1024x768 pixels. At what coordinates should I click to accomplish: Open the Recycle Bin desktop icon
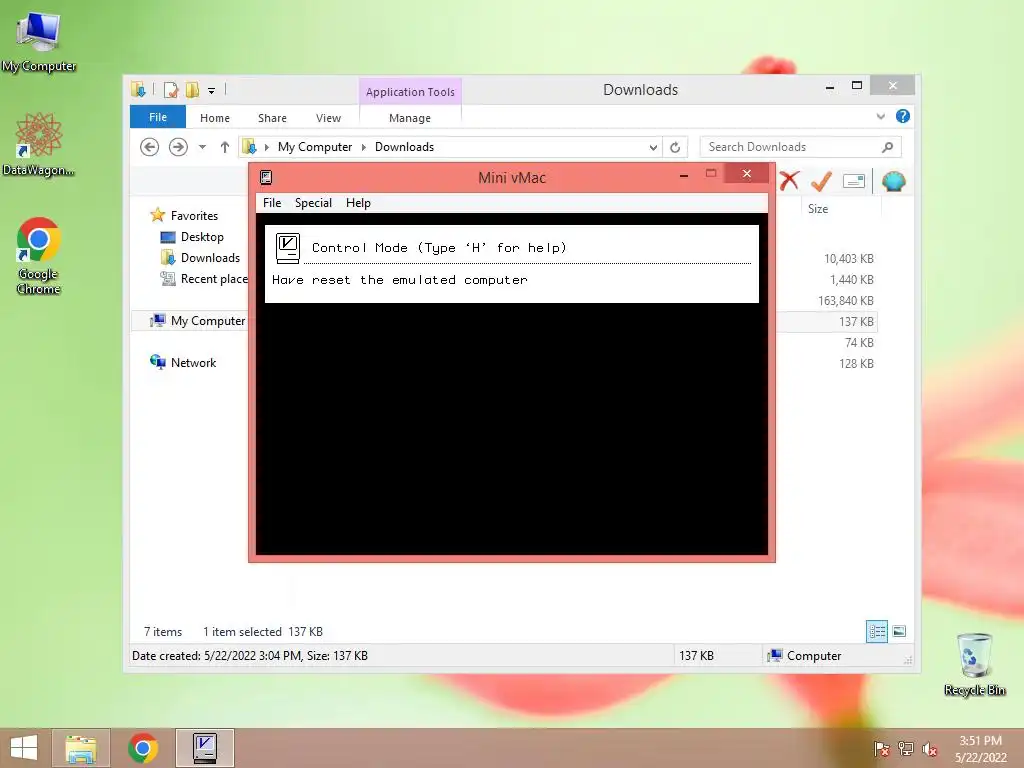(974, 664)
